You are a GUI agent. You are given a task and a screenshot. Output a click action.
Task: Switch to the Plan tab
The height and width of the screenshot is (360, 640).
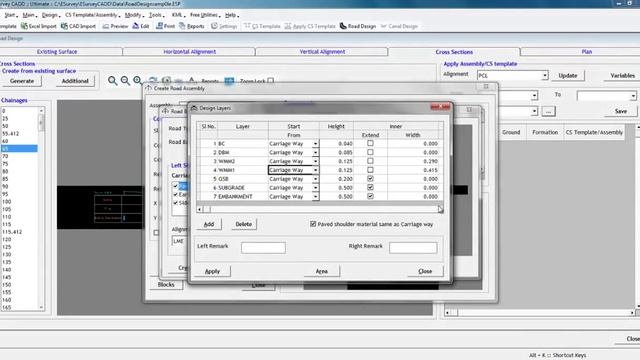587,52
